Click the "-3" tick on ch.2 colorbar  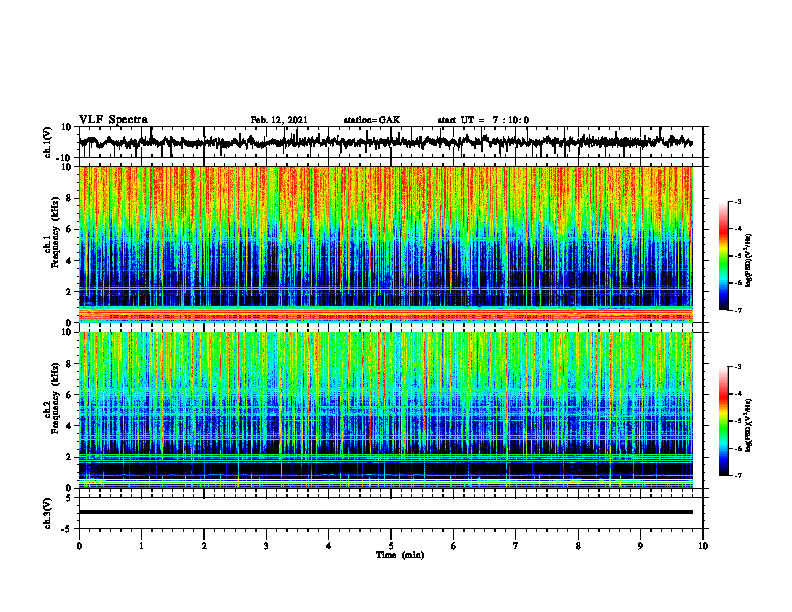click(x=737, y=367)
